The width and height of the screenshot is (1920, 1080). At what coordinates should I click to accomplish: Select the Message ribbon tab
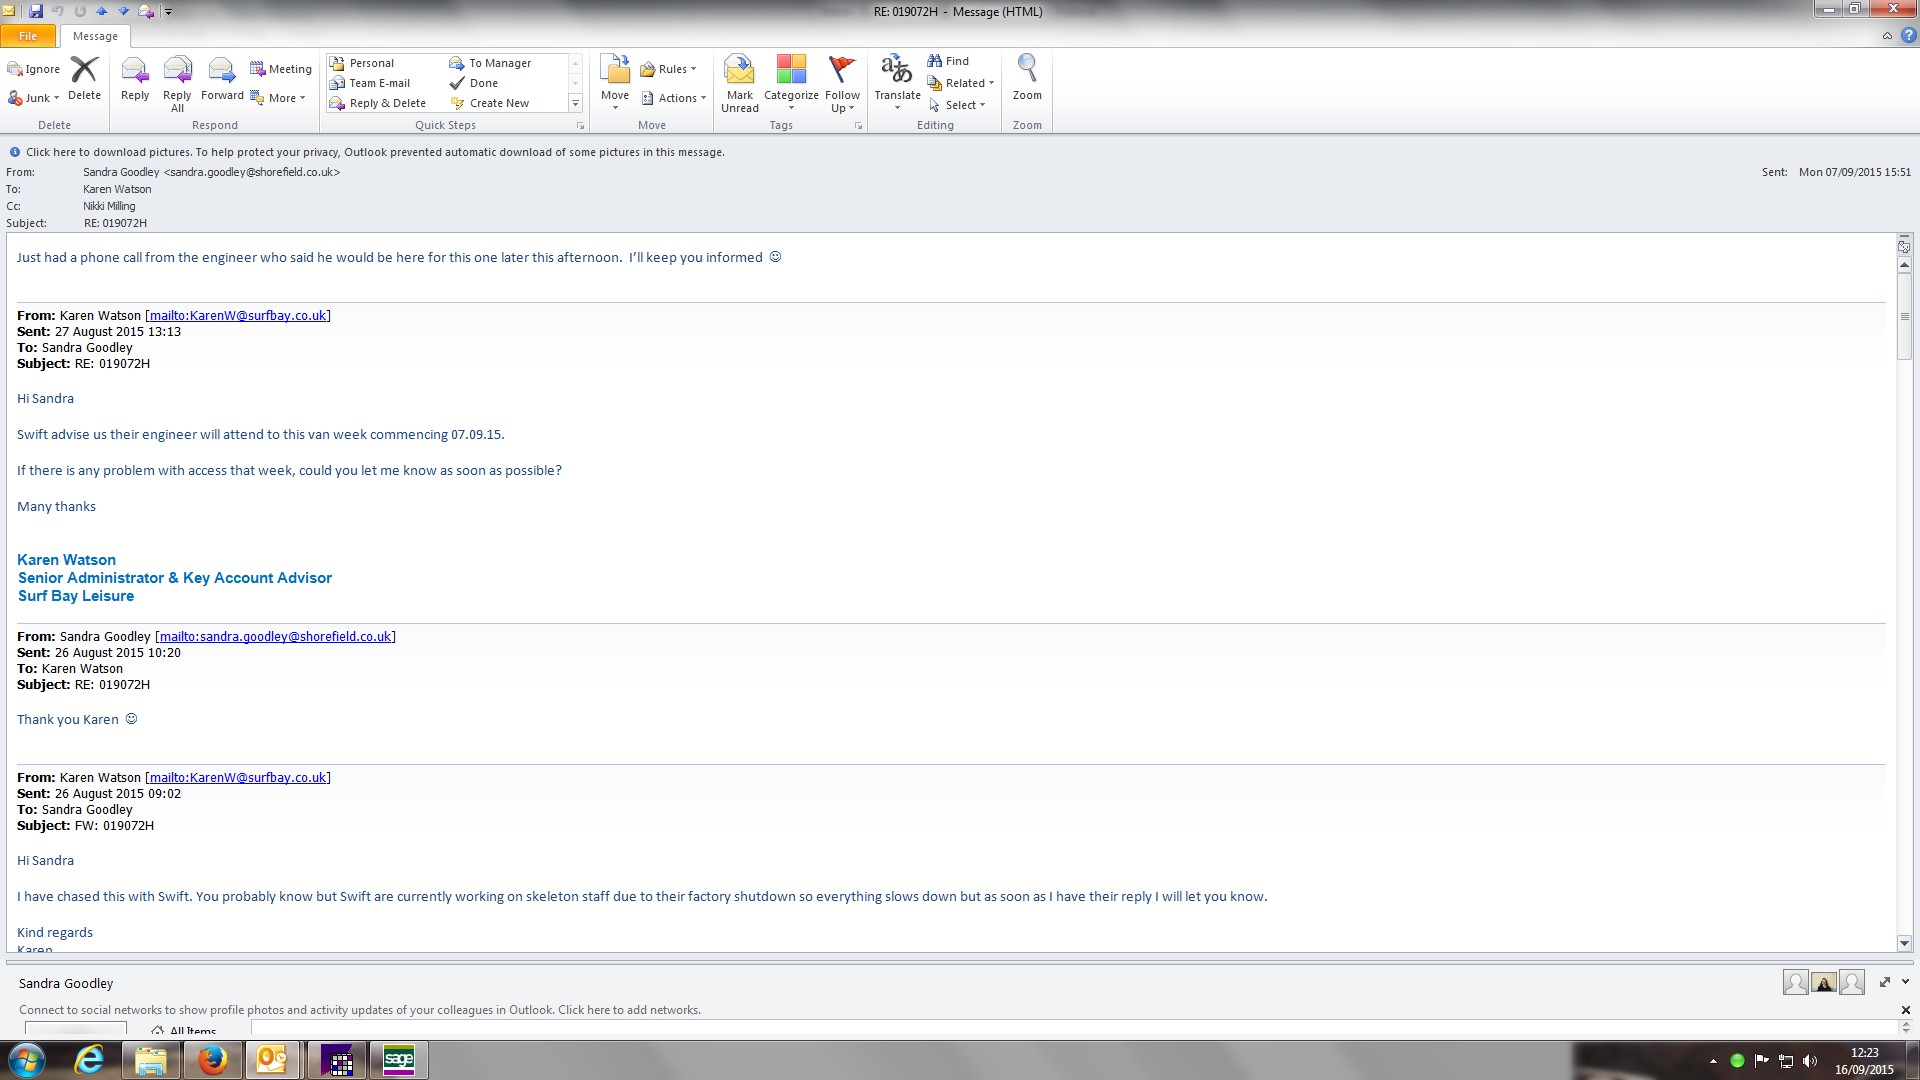coord(95,36)
